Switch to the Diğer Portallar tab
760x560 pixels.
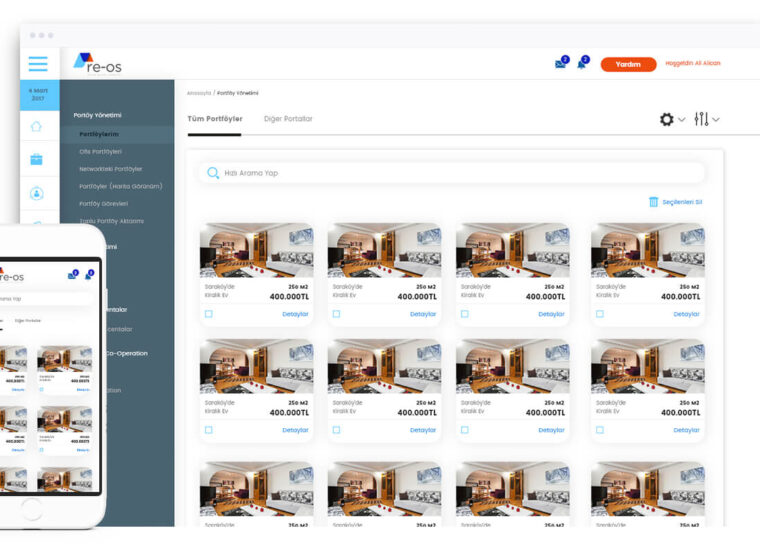[x=288, y=119]
